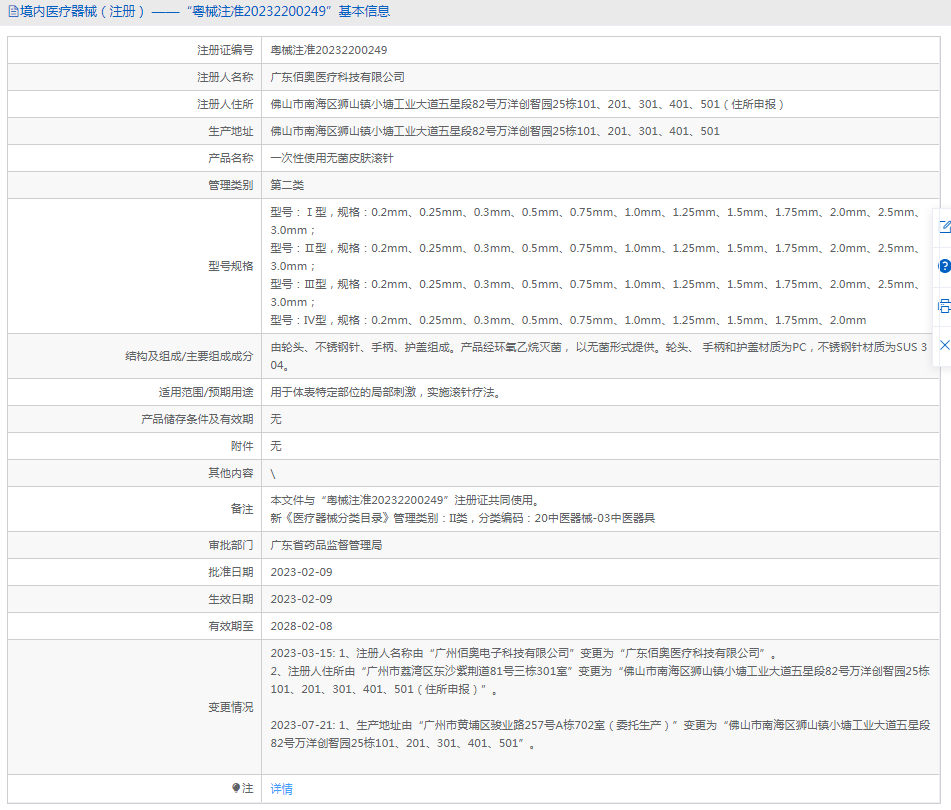Click the 管理类别 label
This screenshot has height=810, width=951.
tap(230, 185)
